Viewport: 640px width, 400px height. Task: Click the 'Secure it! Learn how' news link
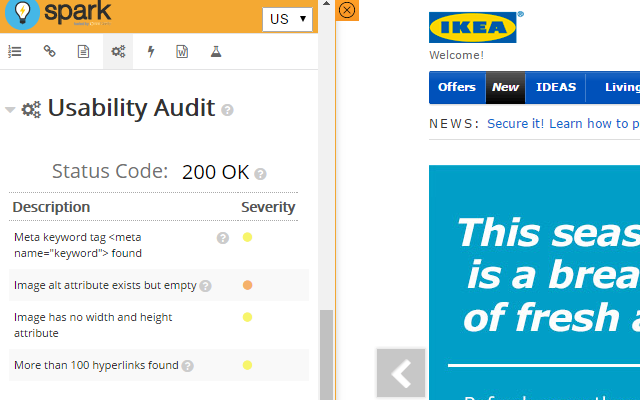coord(562,124)
